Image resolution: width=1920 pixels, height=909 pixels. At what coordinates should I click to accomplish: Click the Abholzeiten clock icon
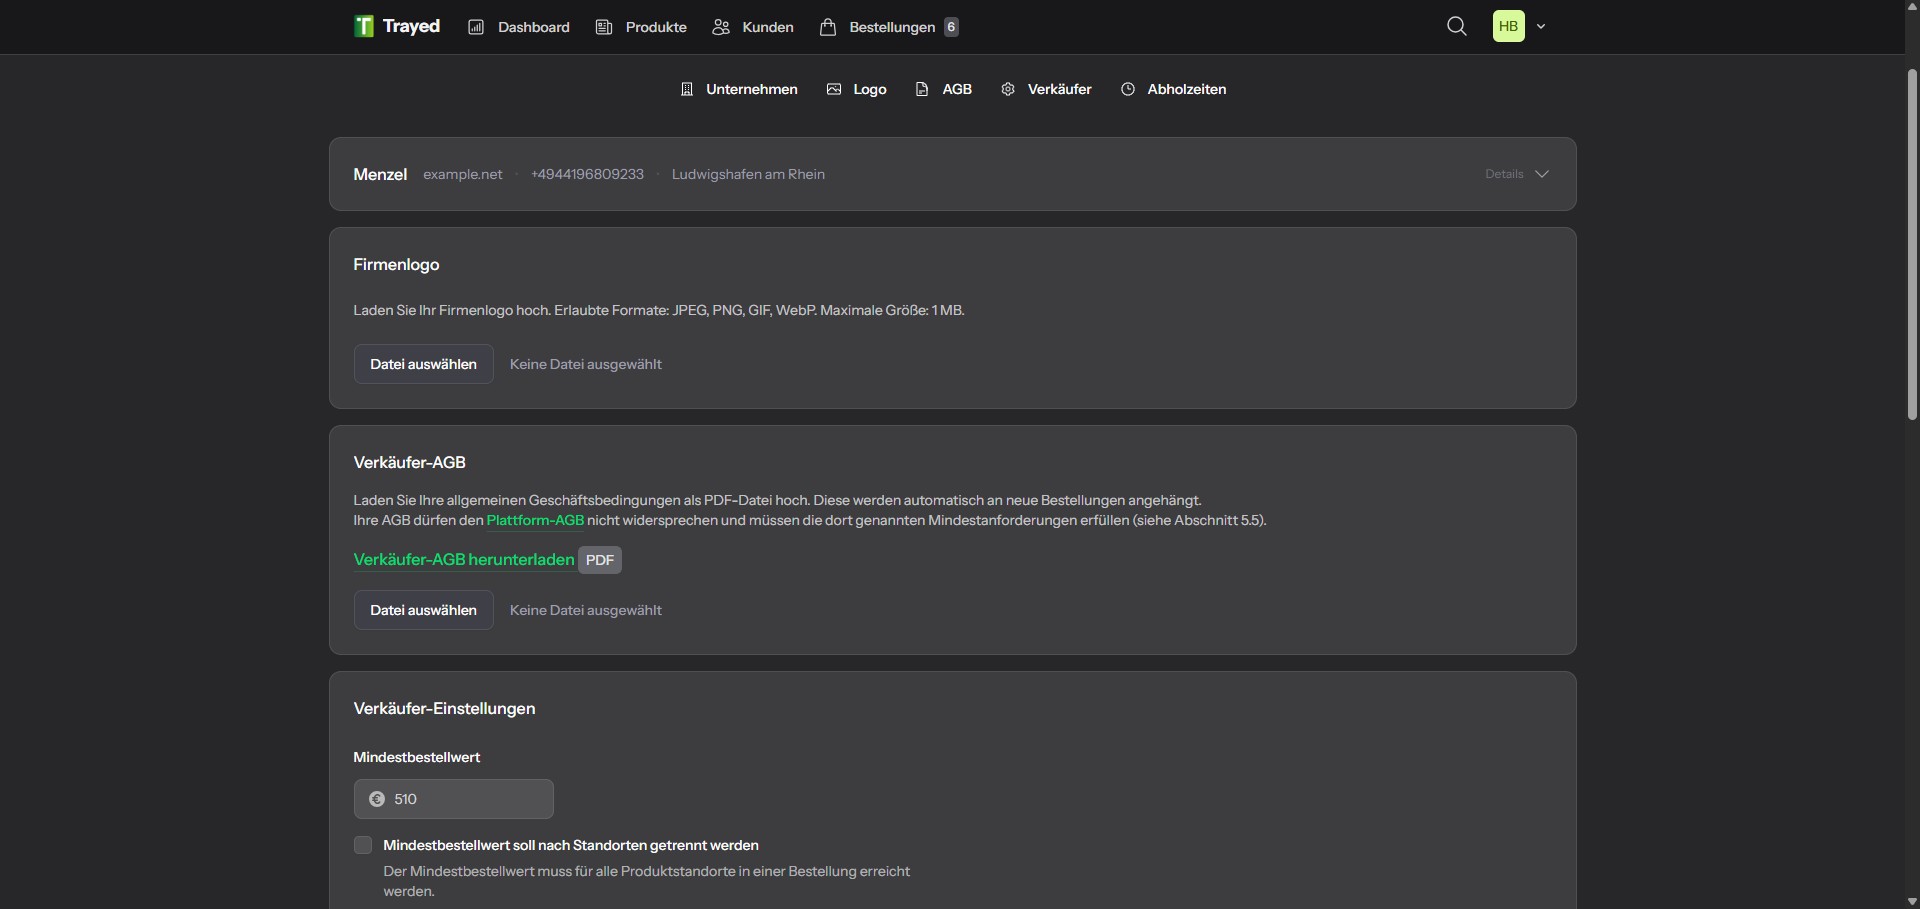pos(1128,89)
